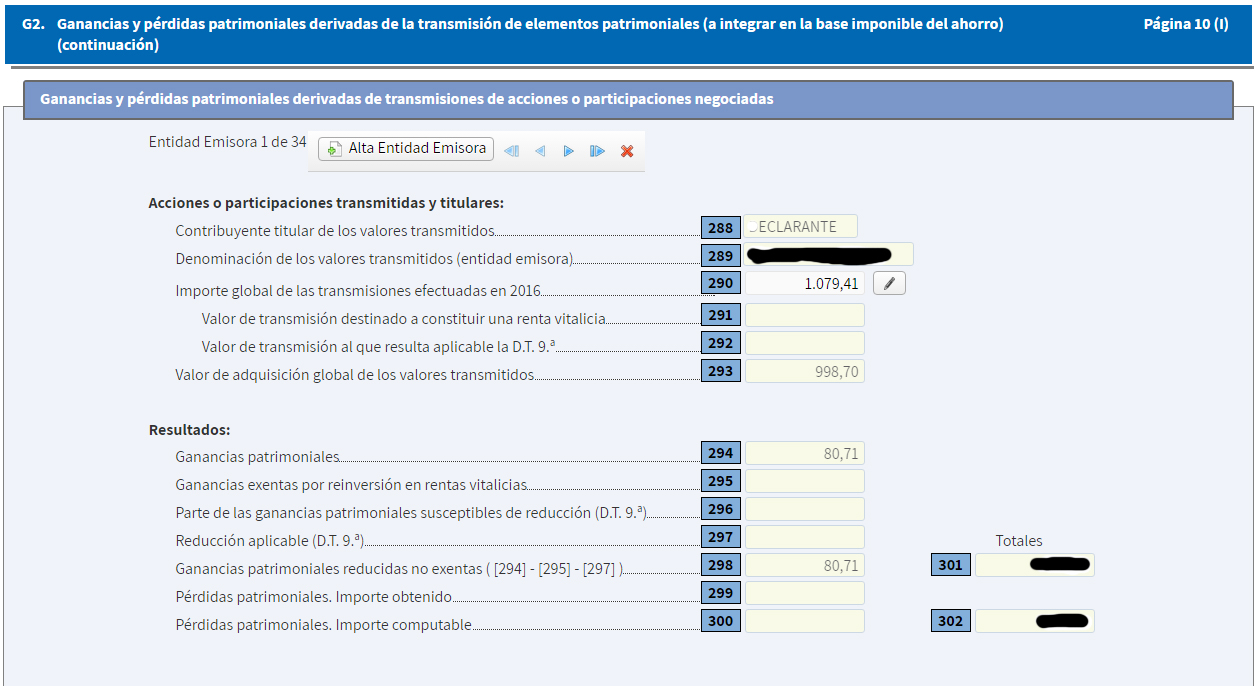The width and height of the screenshot is (1255, 686).
Task: Select field 297 reducción aplicable input
Action: coord(804,537)
